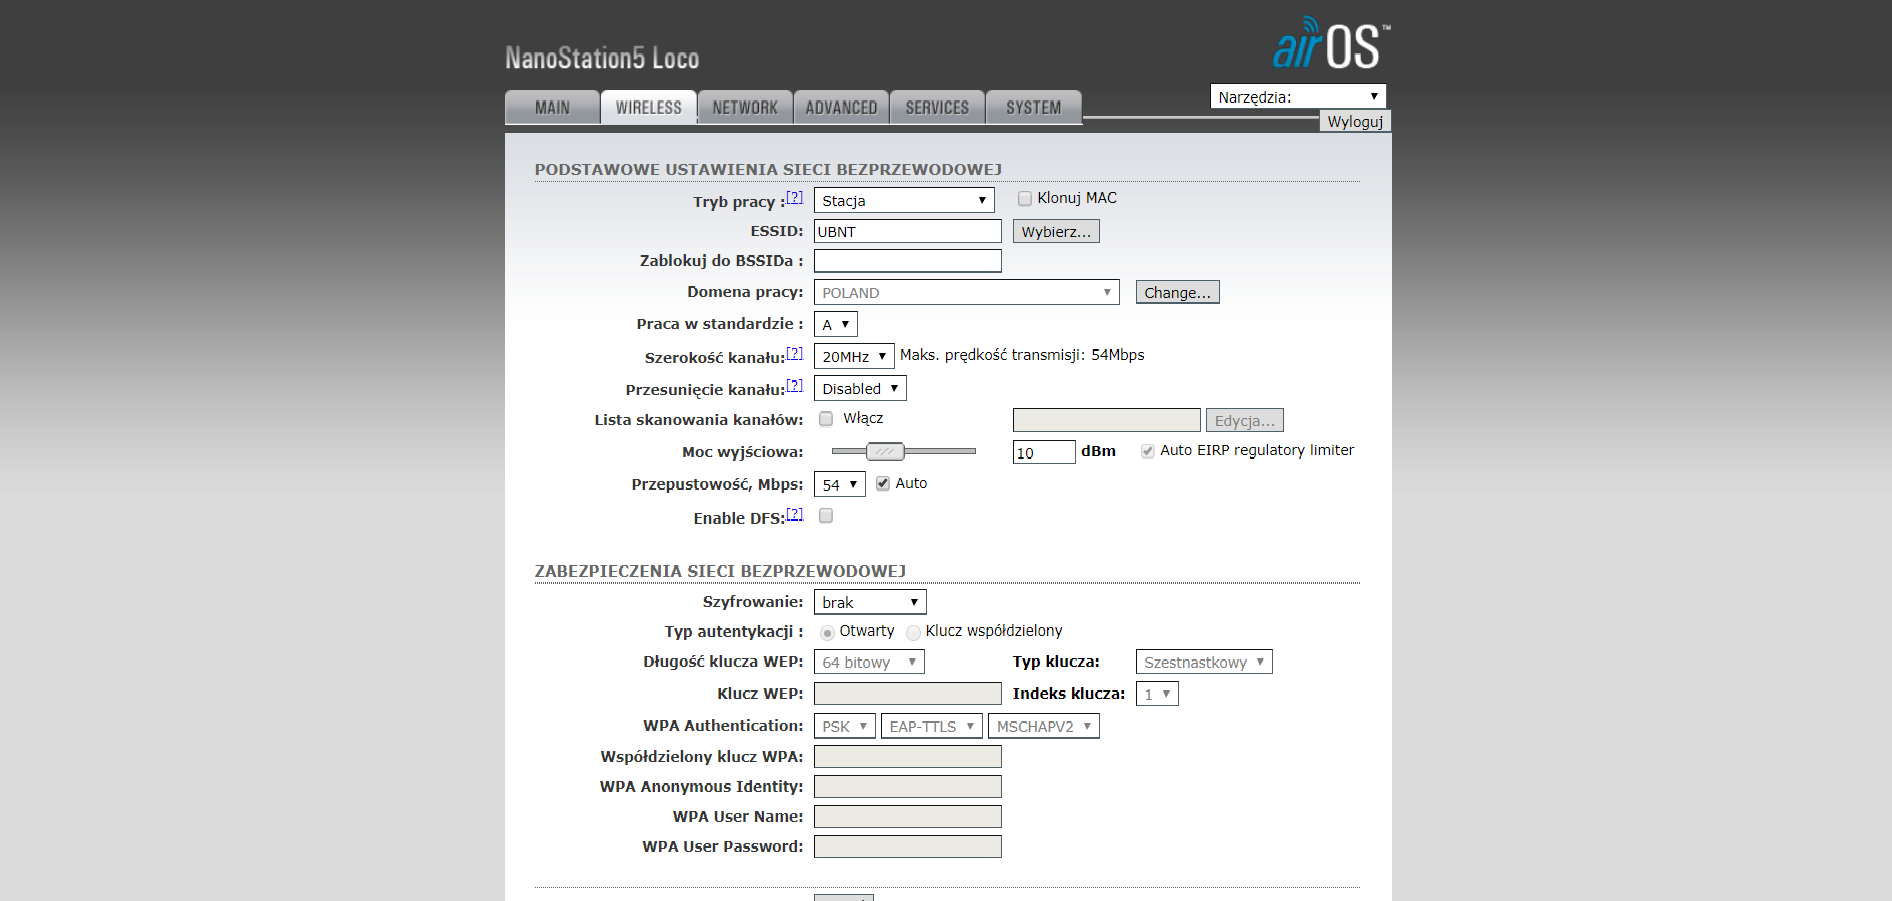Click the WPA Anonymous Identity field
This screenshot has height=901, width=1892.
908,787
